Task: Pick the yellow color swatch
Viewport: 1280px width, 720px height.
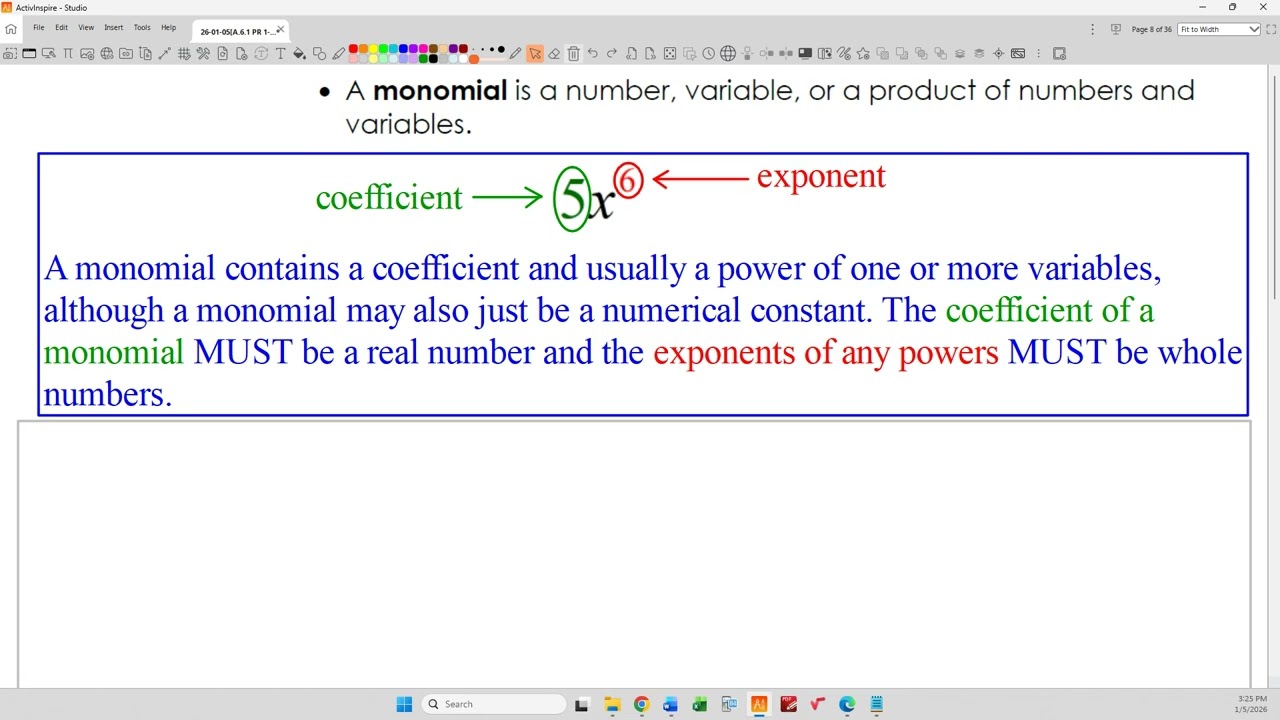Action: click(x=373, y=48)
